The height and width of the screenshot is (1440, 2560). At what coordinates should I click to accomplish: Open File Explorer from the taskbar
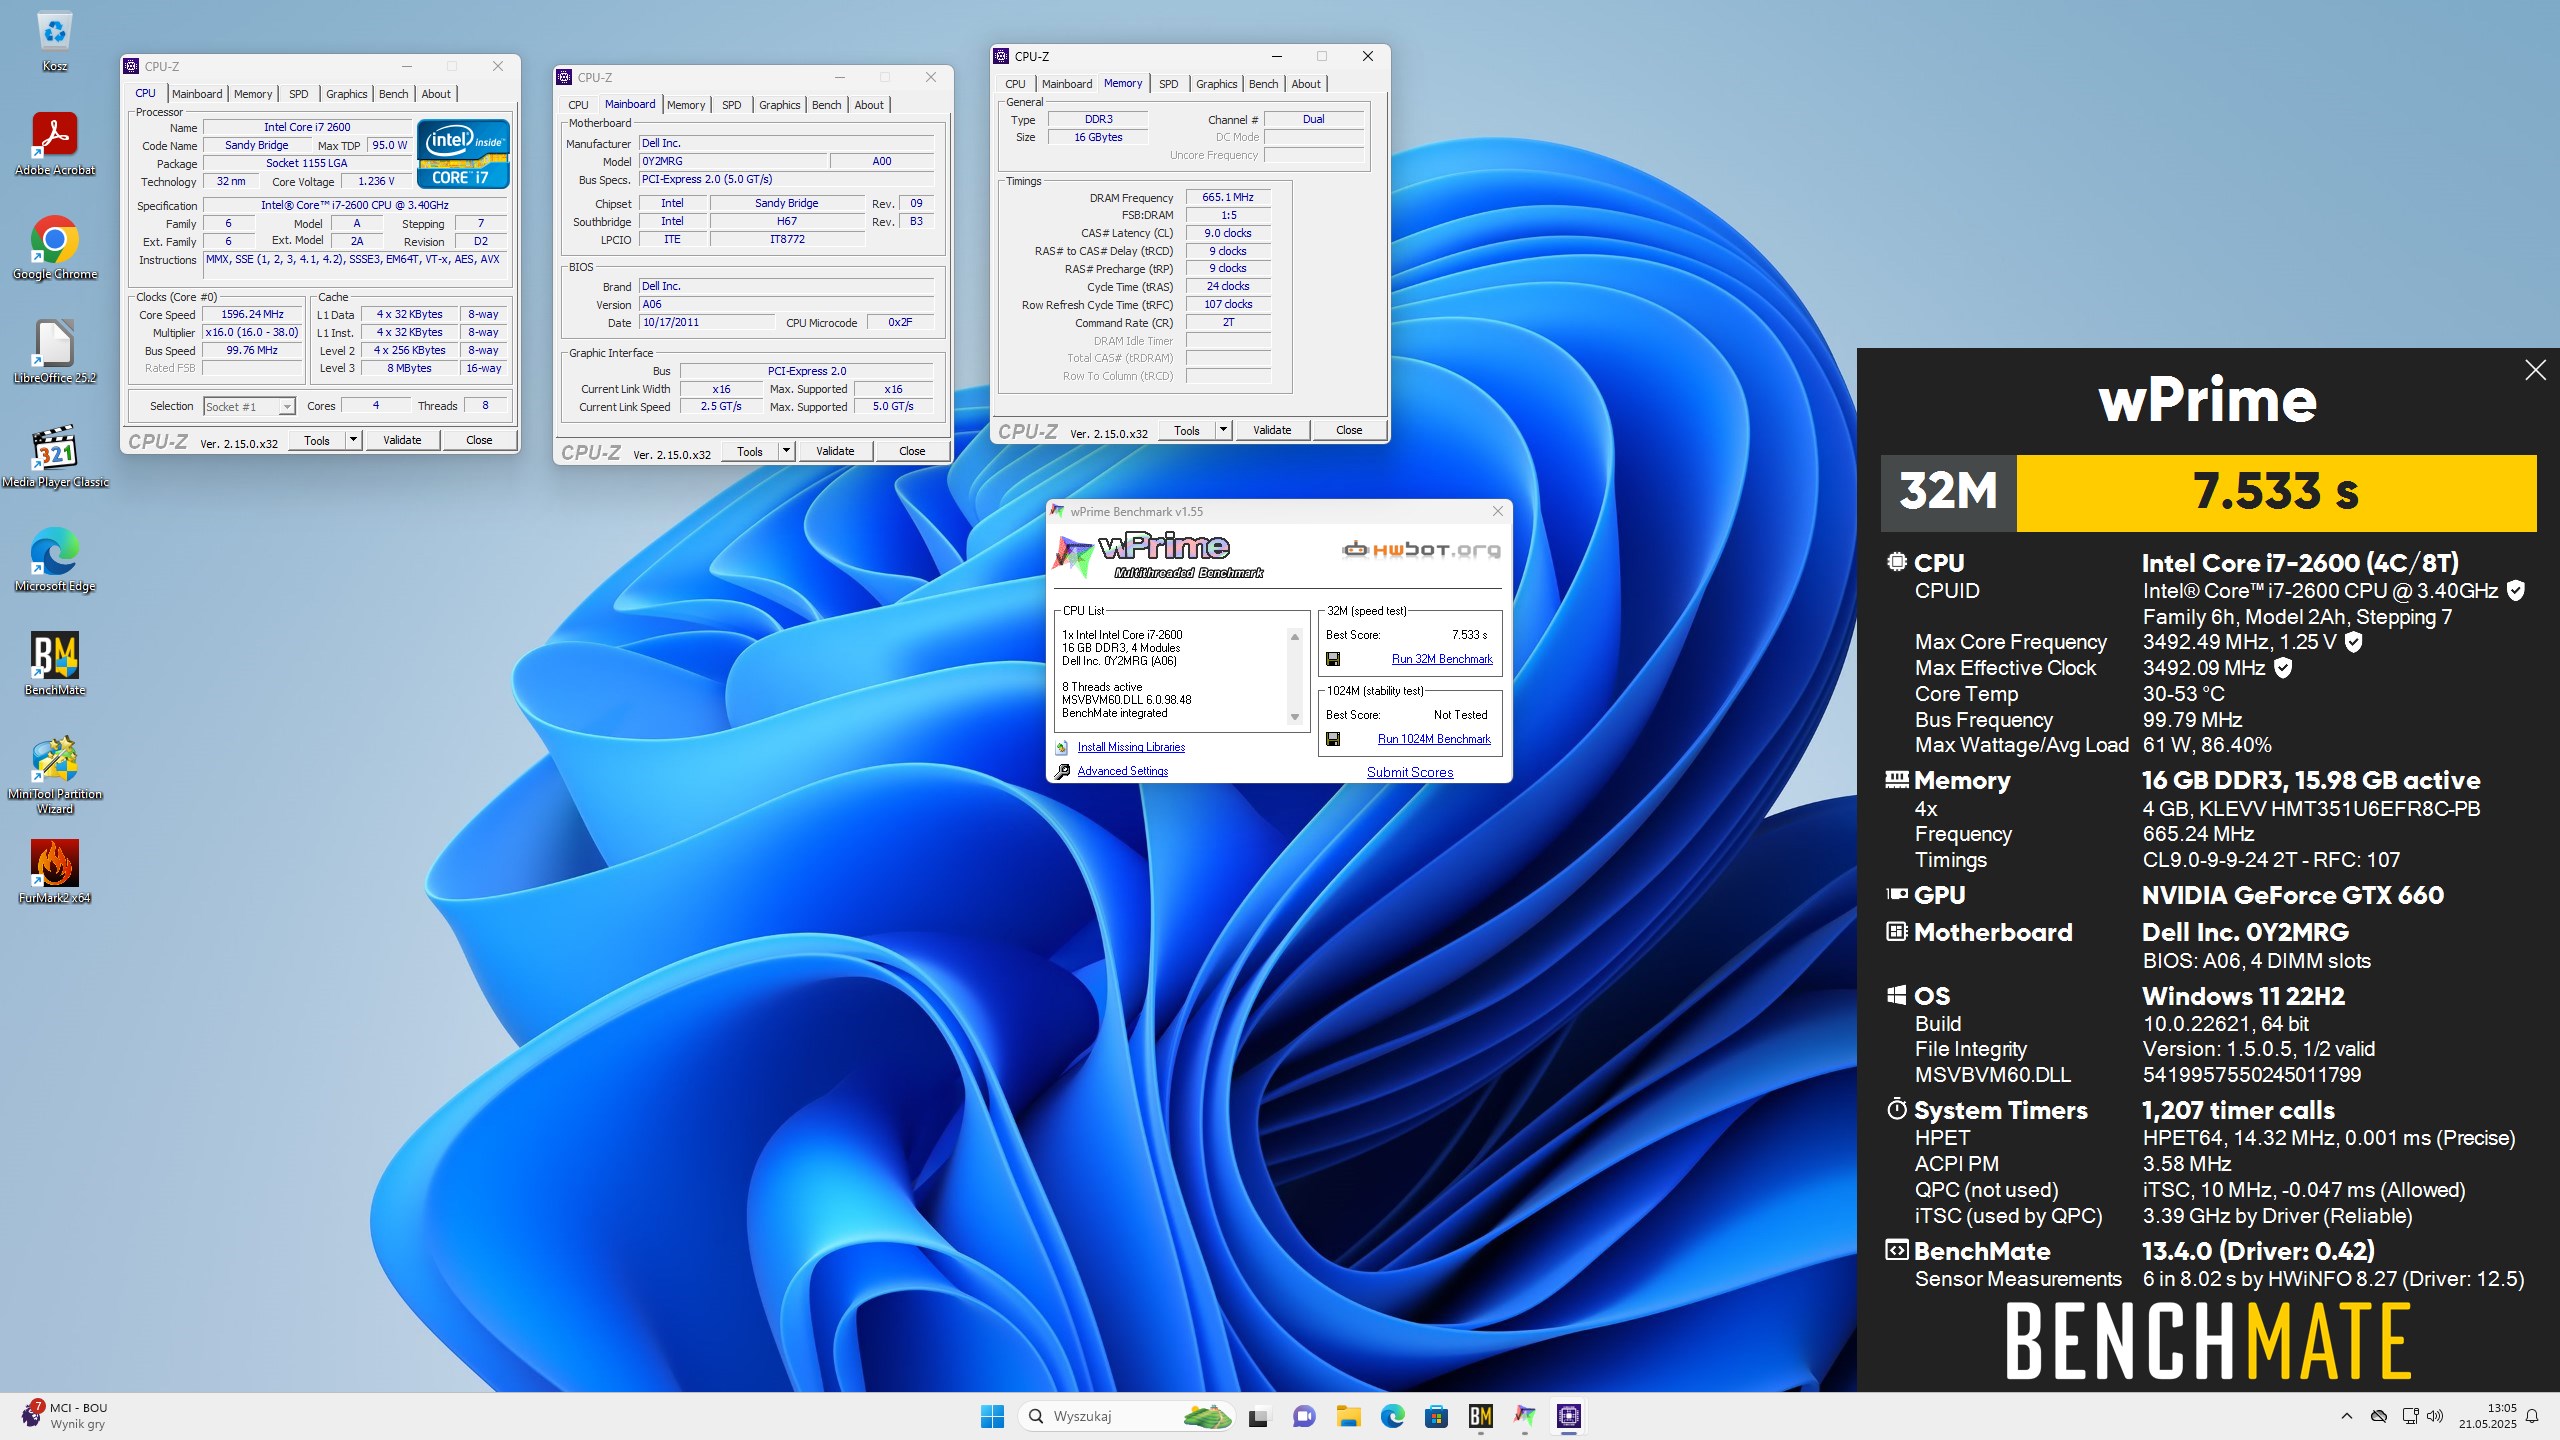(1348, 1416)
